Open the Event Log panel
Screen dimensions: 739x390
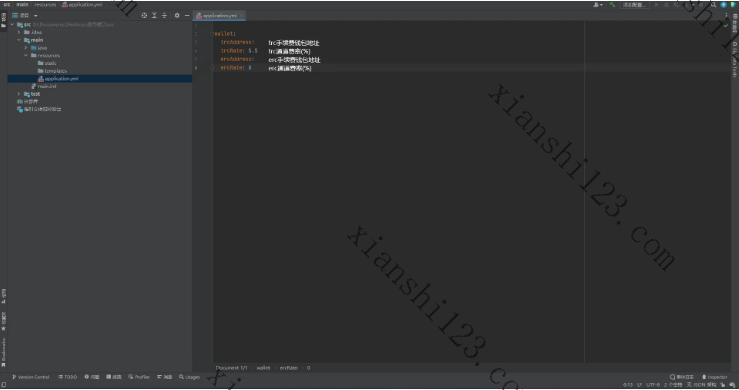pyautogui.click(x=682, y=377)
